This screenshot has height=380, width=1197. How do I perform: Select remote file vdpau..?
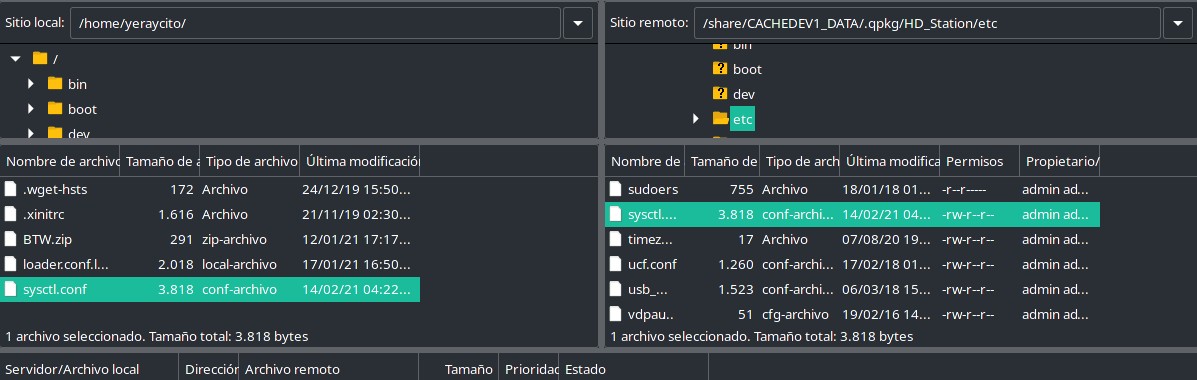pyautogui.click(x=852, y=314)
